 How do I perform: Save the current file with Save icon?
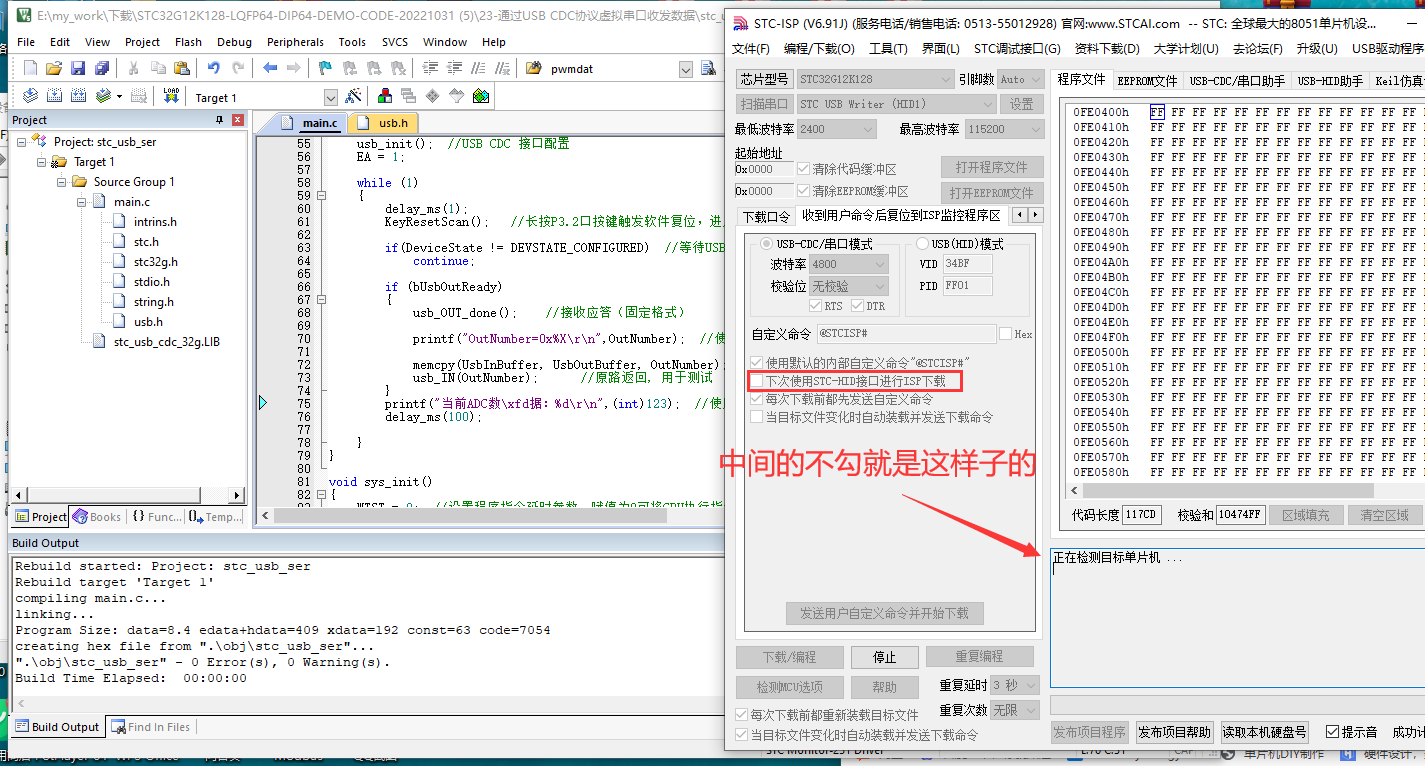coord(78,68)
